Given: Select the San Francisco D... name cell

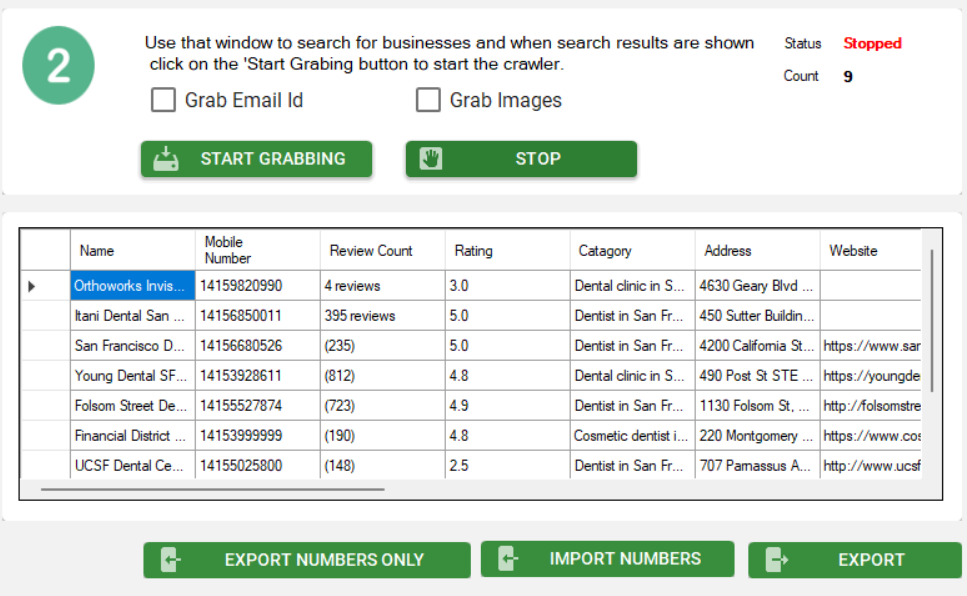Looking at the screenshot, I should (133, 346).
